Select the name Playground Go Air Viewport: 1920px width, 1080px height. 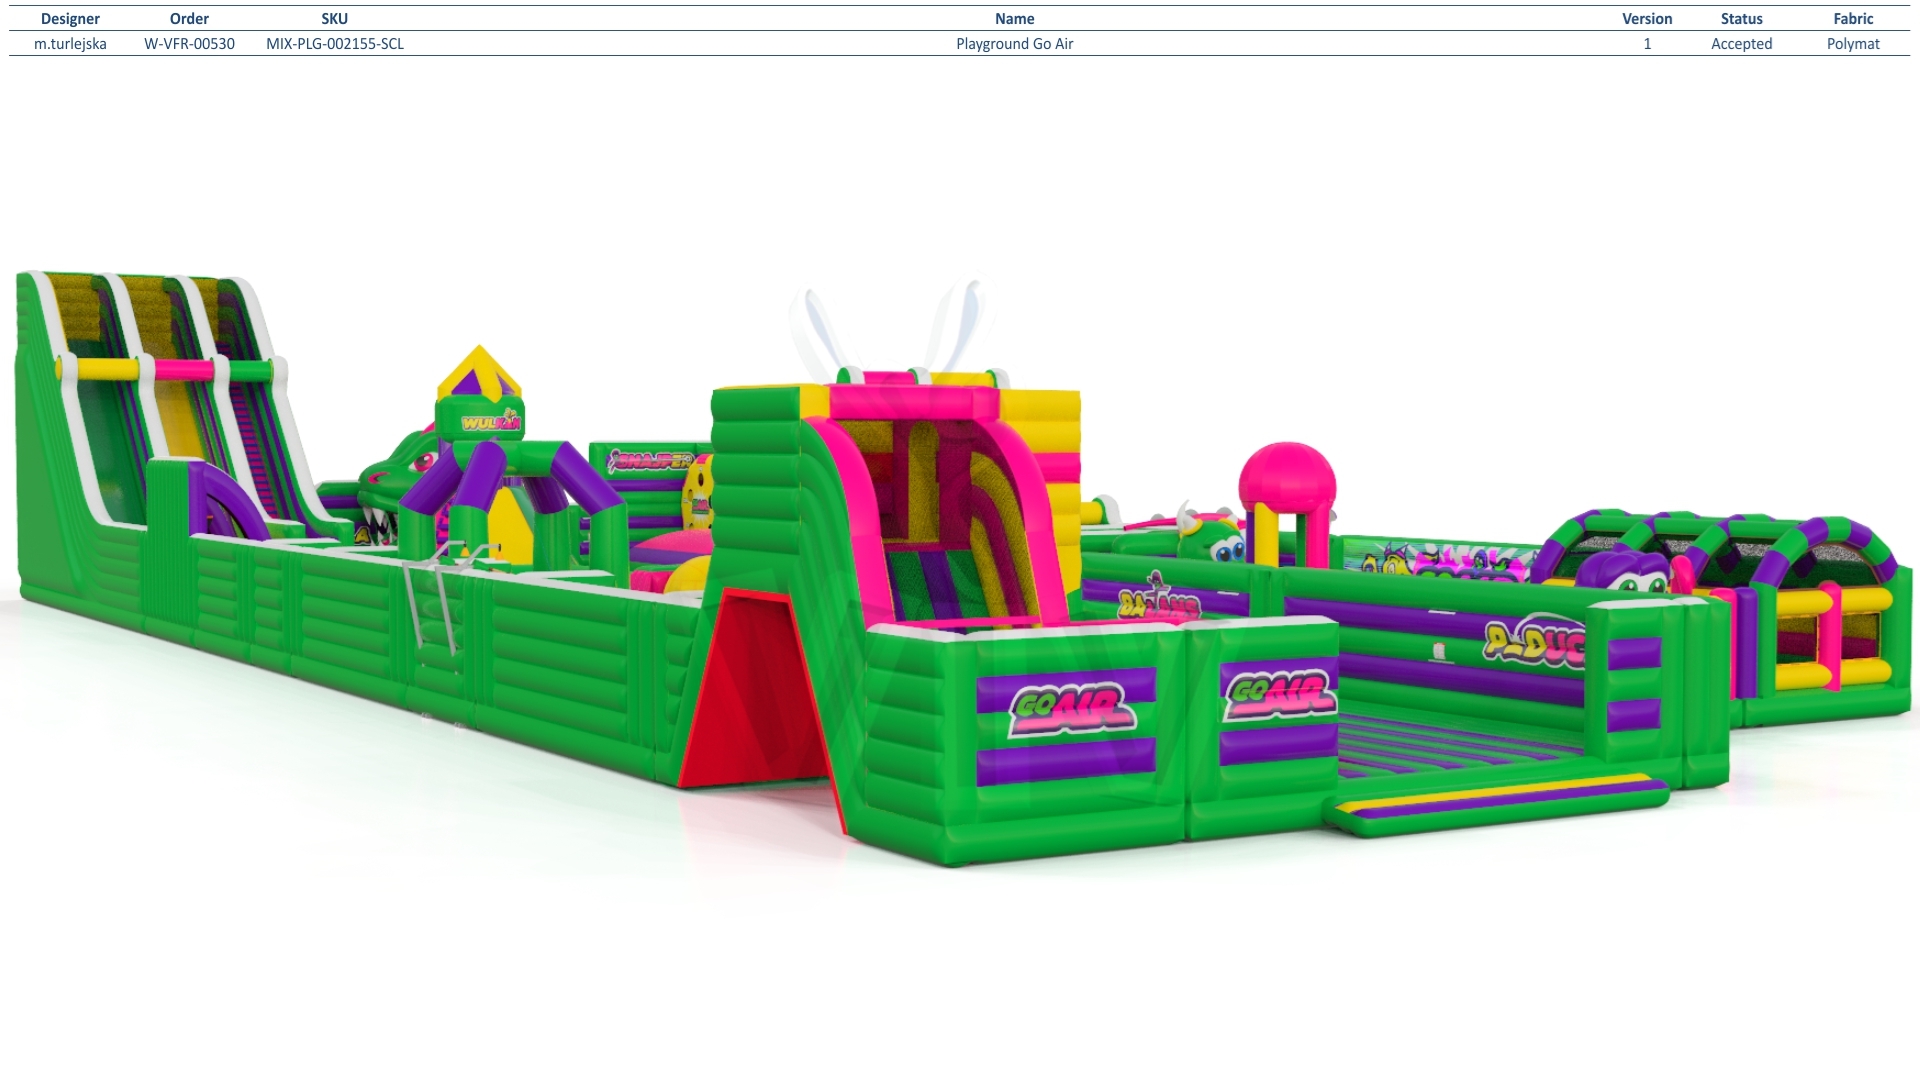(1014, 44)
